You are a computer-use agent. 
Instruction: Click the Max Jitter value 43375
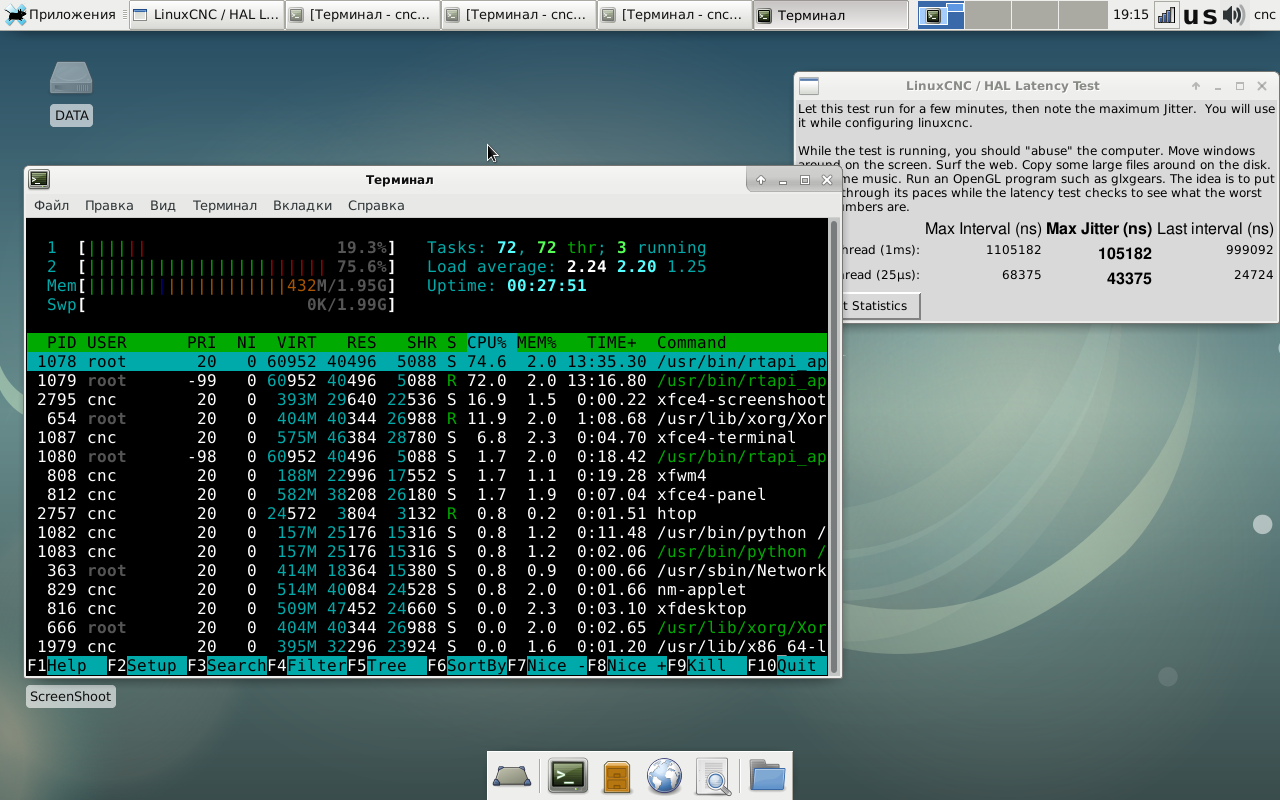pyautogui.click(x=1129, y=279)
